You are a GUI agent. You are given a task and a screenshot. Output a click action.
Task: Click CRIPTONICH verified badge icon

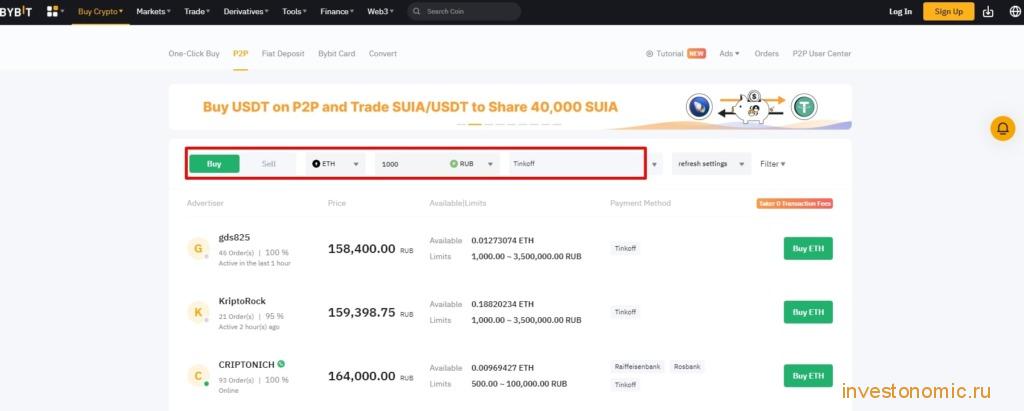(281, 364)
